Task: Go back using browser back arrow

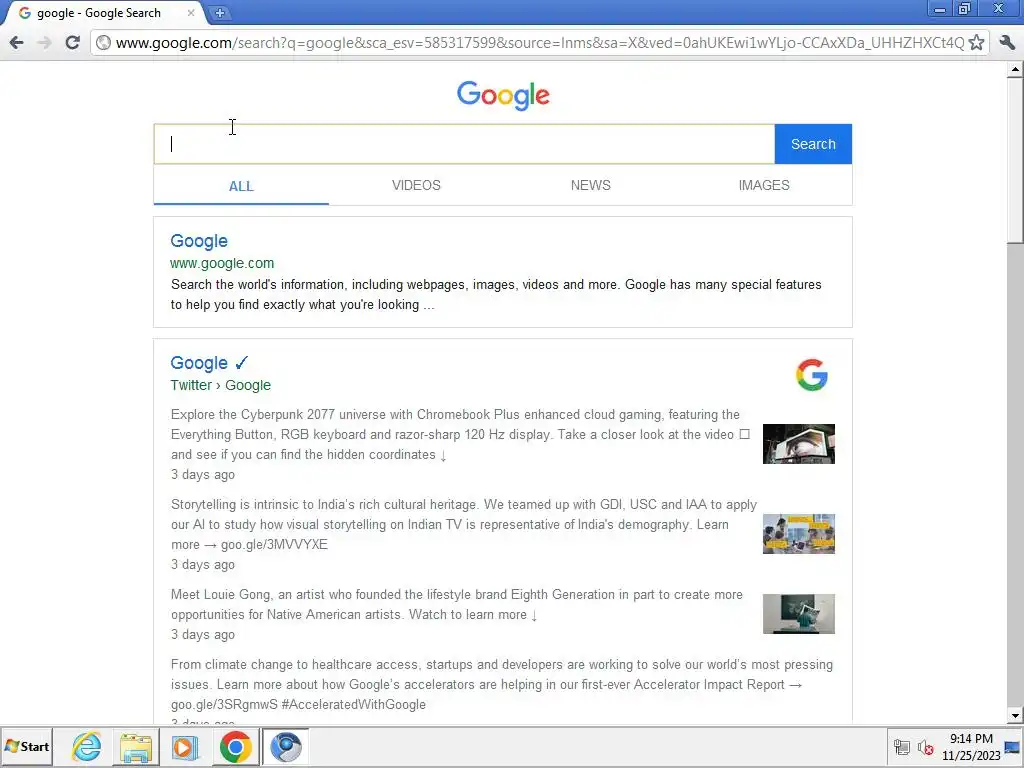Action: click(17, 42)
